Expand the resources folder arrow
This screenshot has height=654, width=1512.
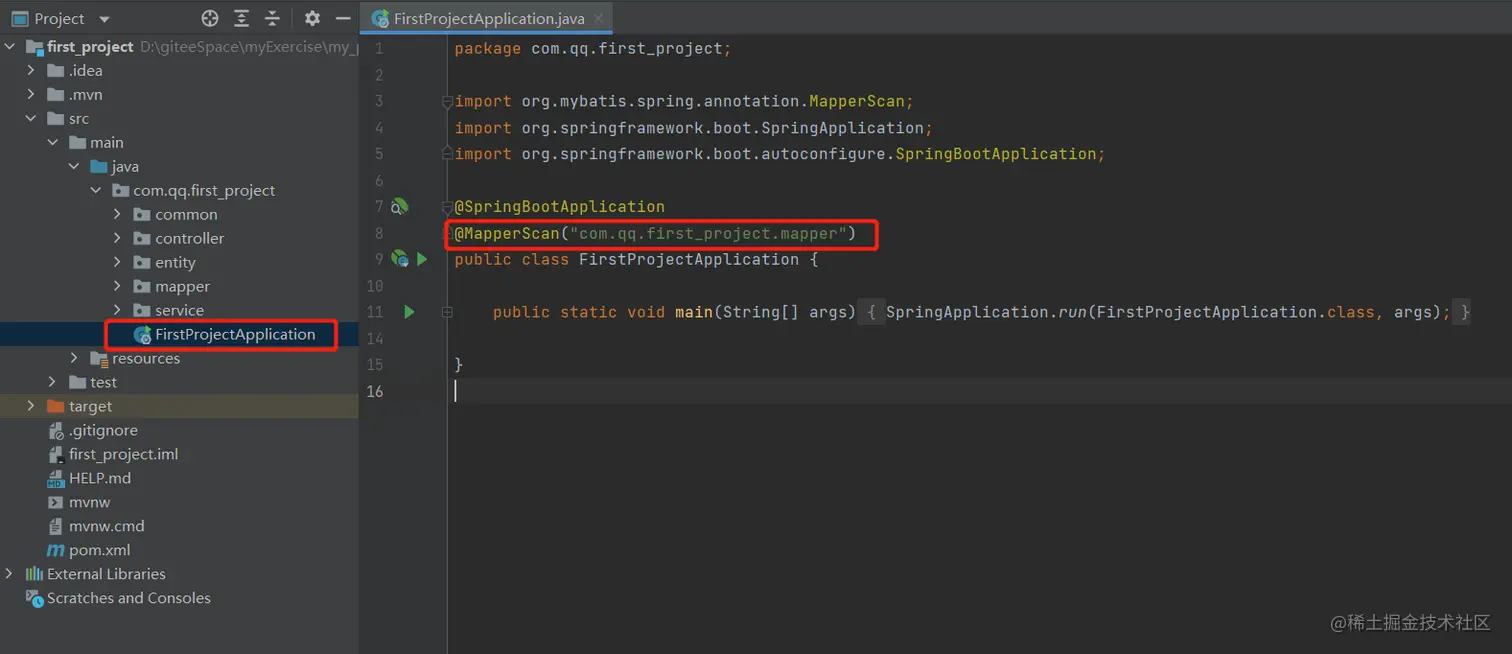(x=74, y=358)
